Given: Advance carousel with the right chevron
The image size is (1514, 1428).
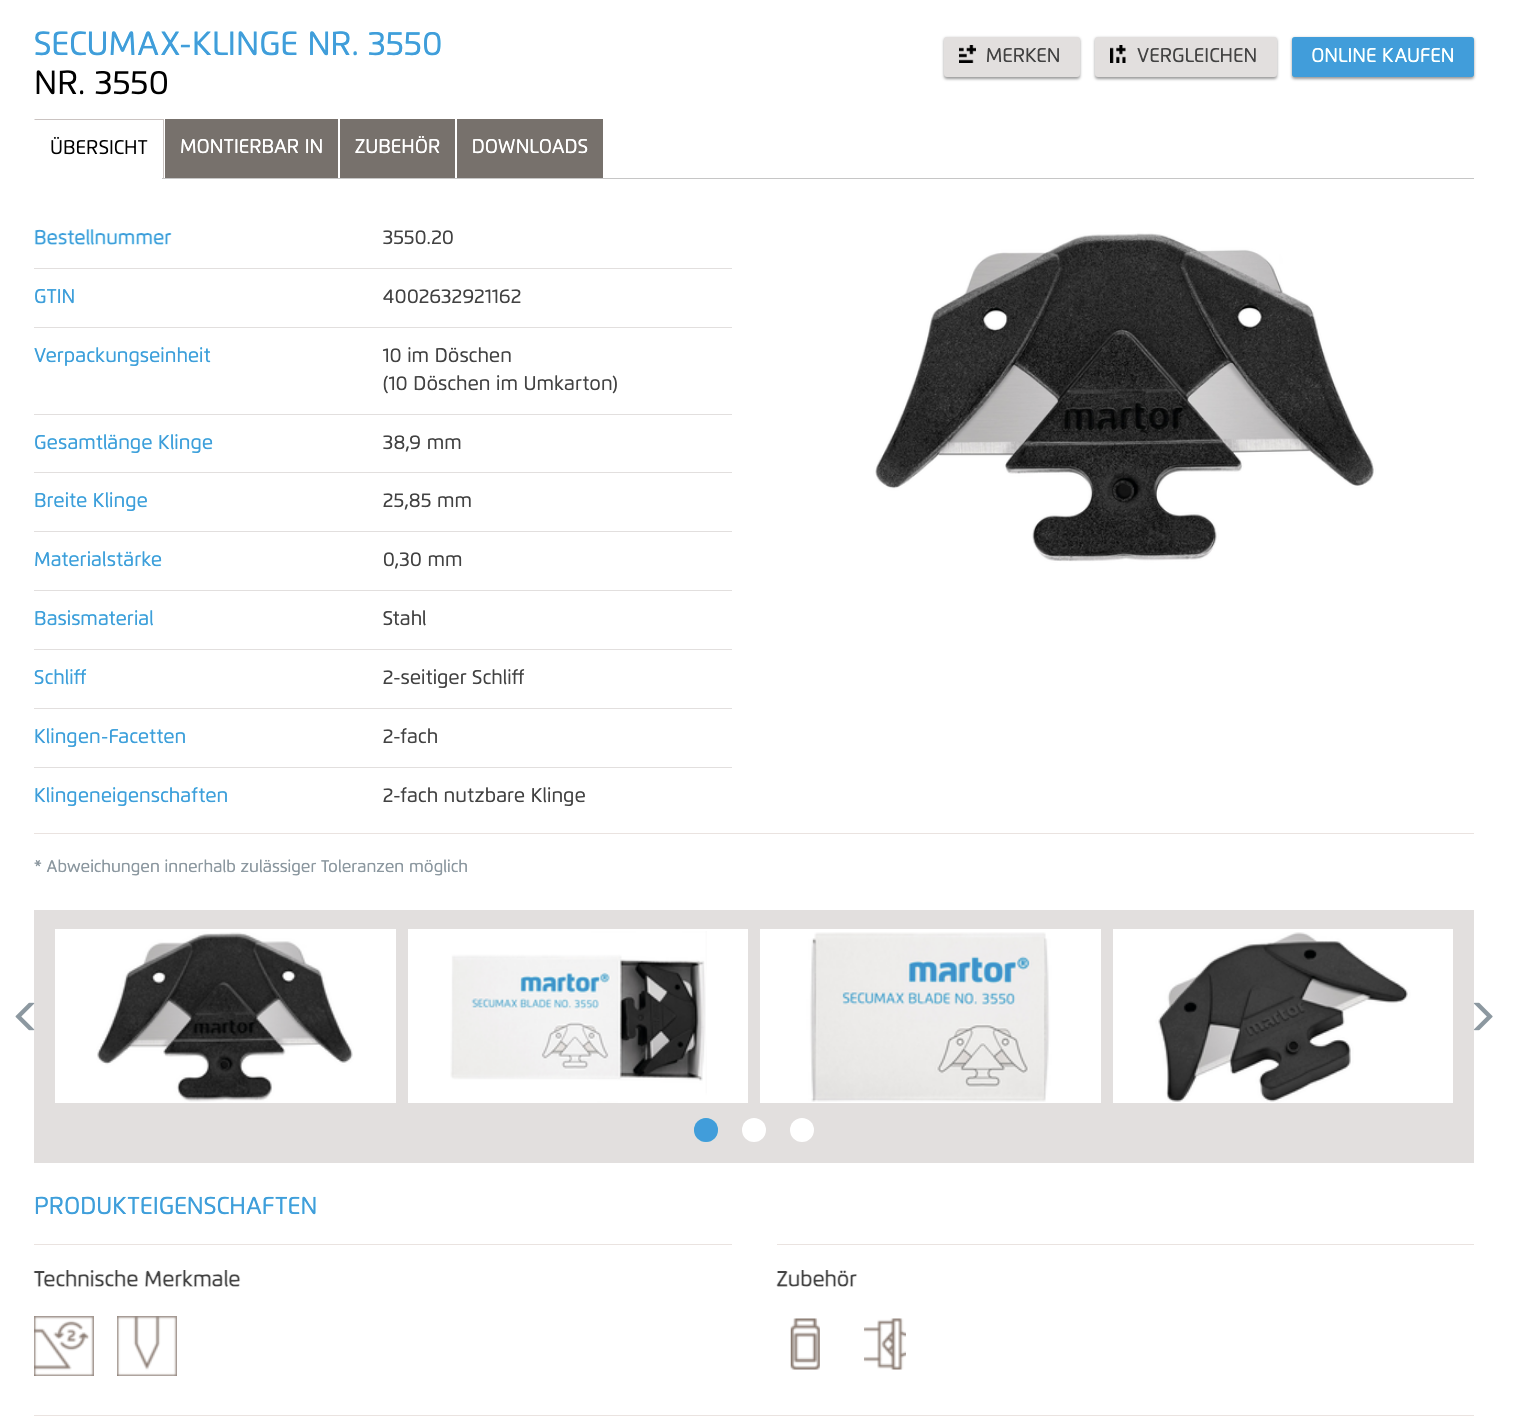Looking at the screenshot, I should 1483,1017.
